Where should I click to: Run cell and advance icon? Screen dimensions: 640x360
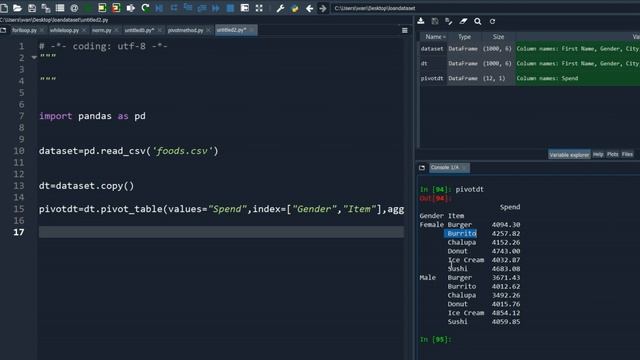click(x=116, y=8)
